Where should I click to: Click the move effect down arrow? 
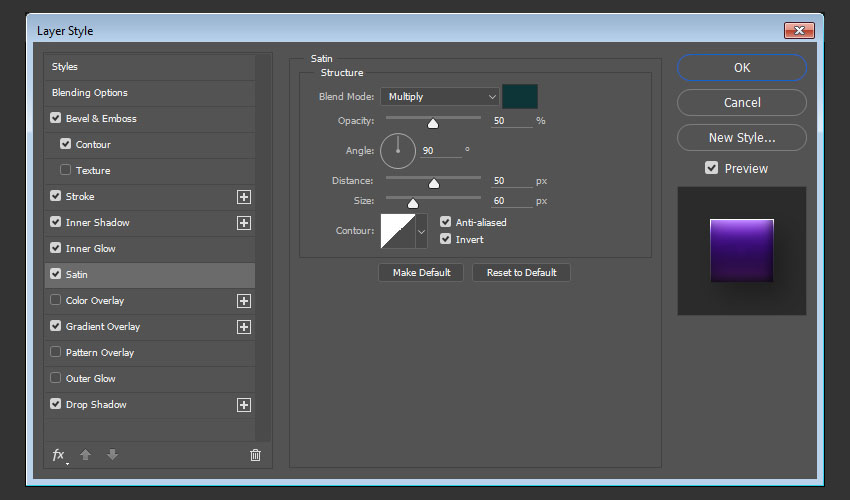[x=112, y=455]
